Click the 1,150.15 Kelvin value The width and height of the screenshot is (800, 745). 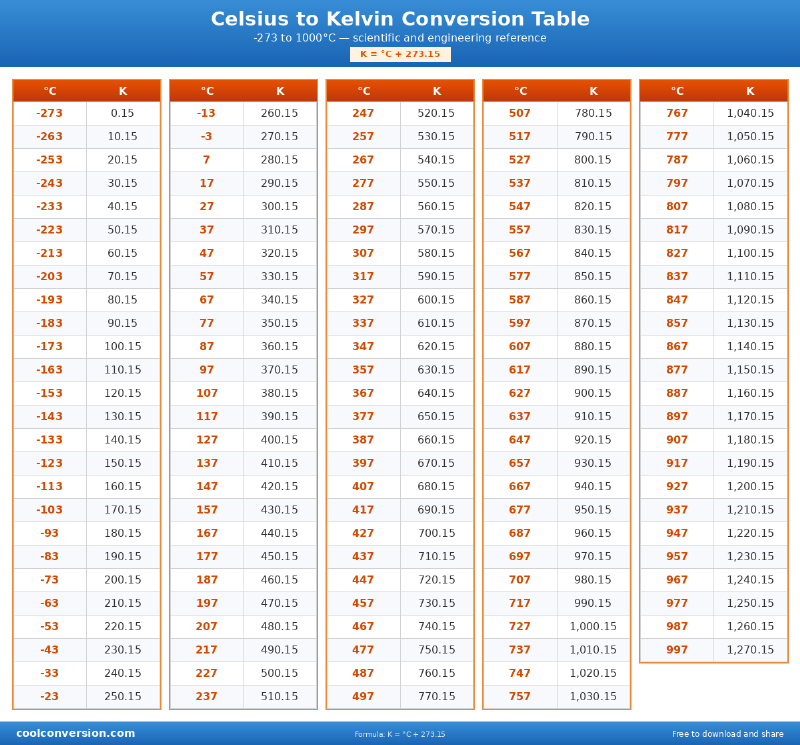coord(751,370)
